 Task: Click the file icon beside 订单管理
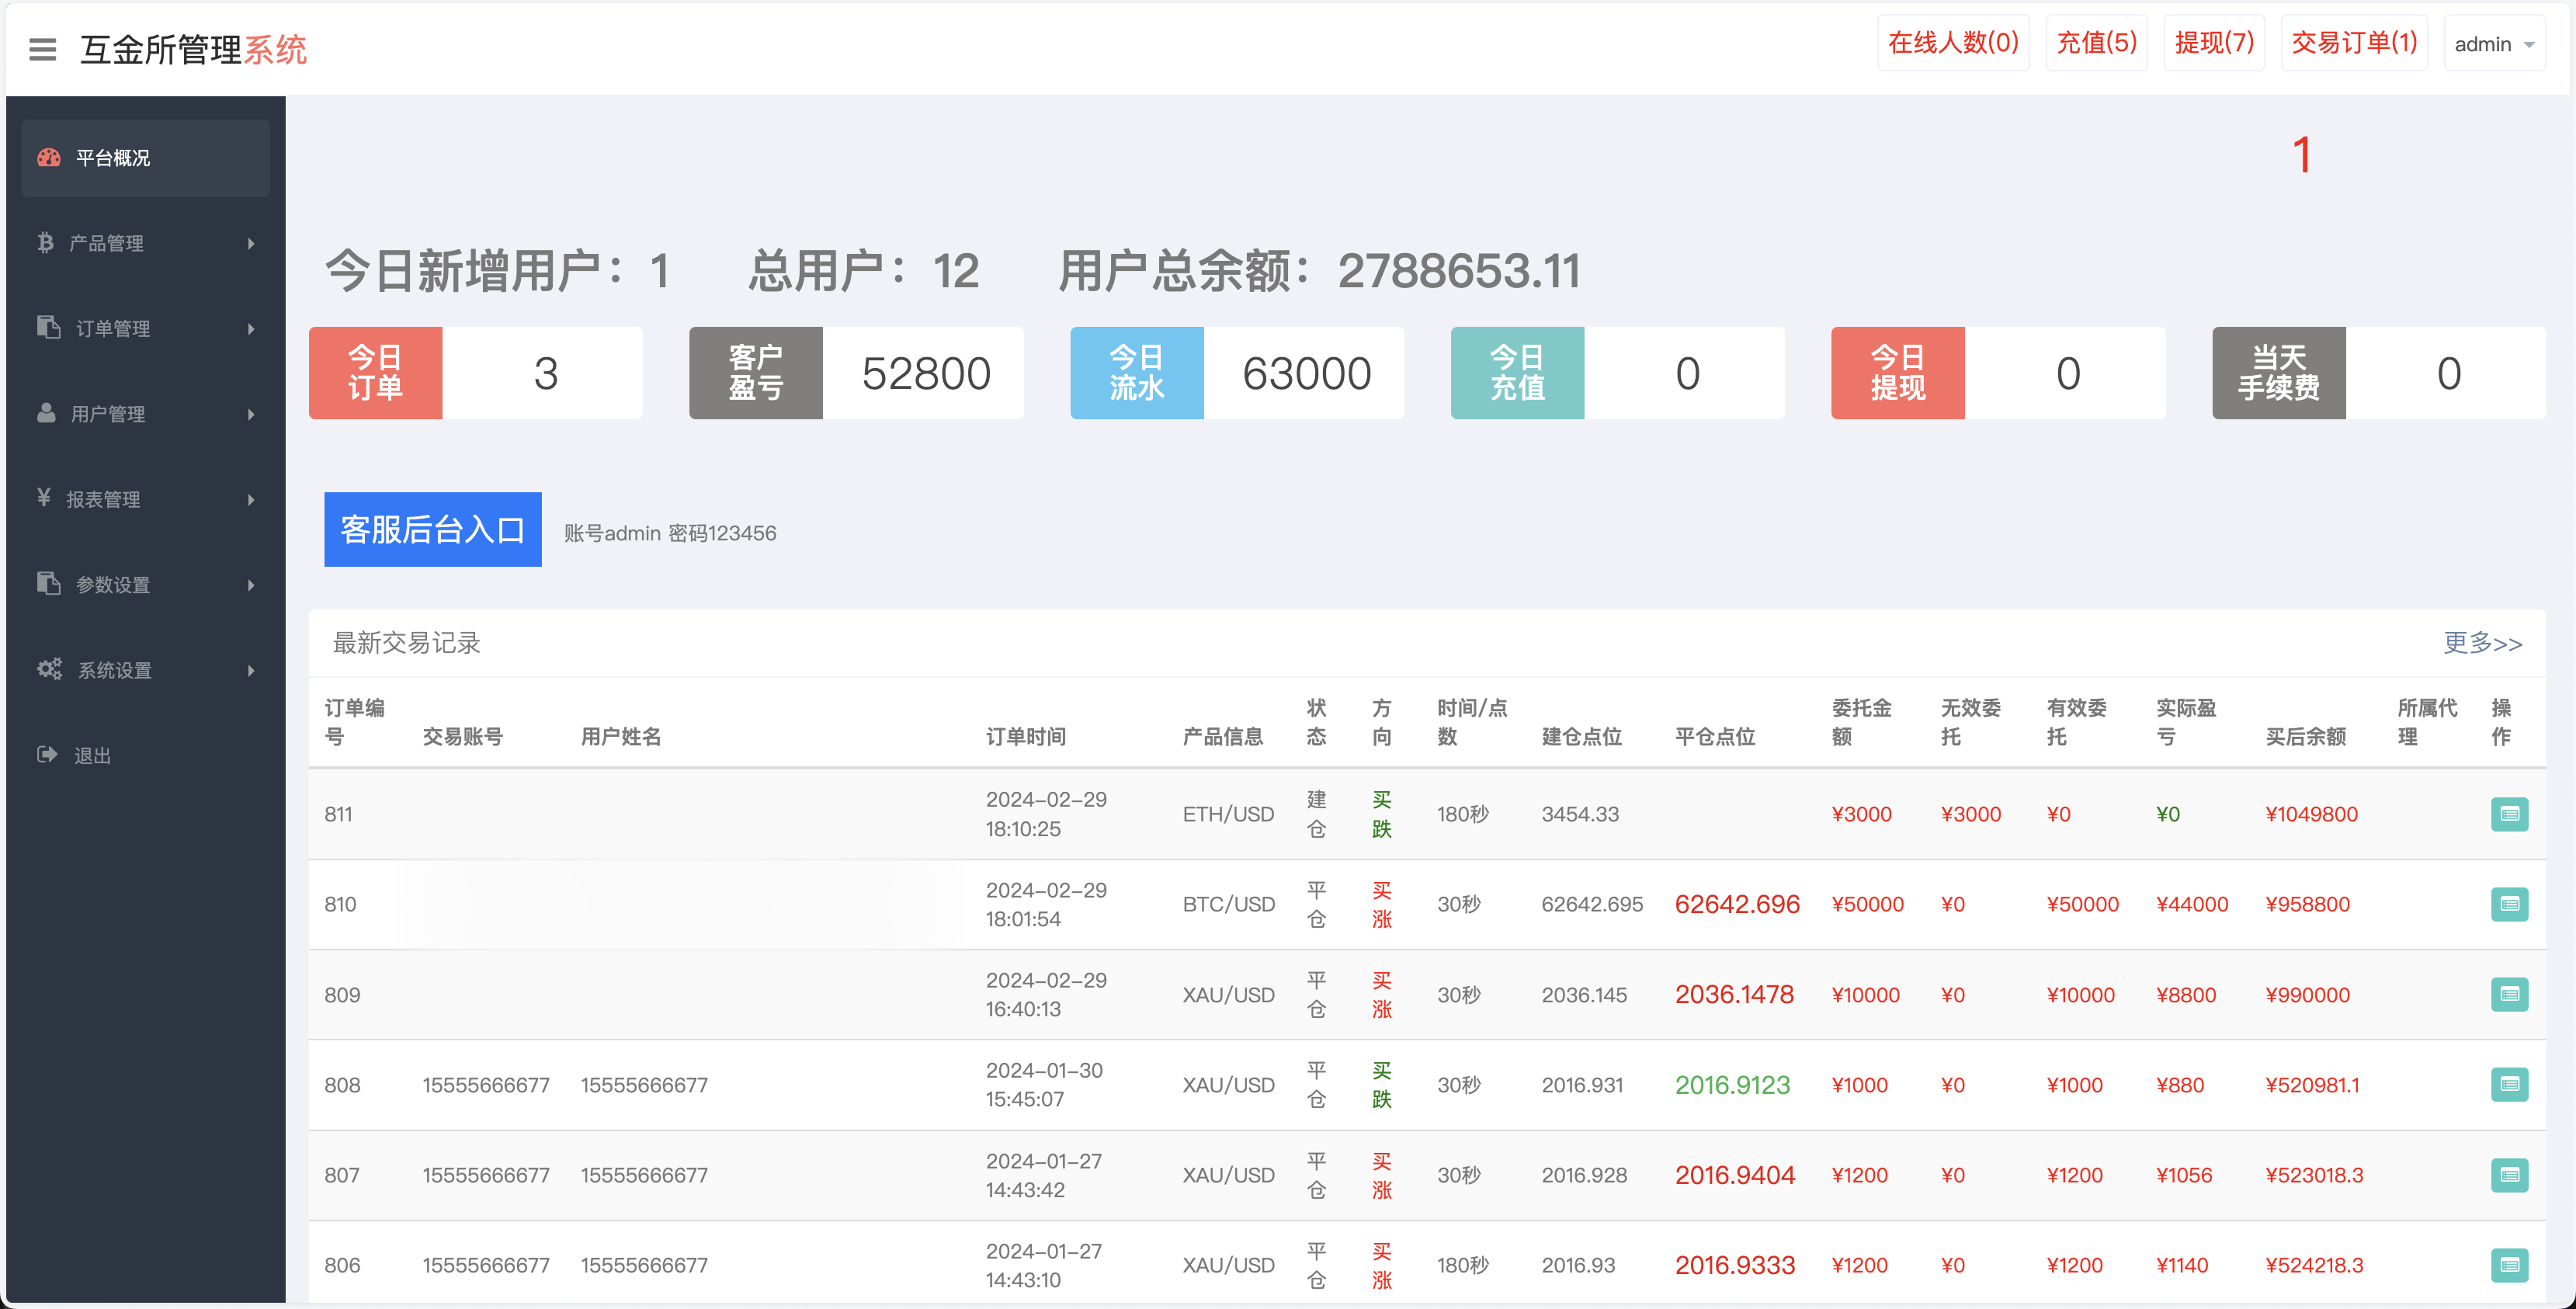tap(48, 327)
